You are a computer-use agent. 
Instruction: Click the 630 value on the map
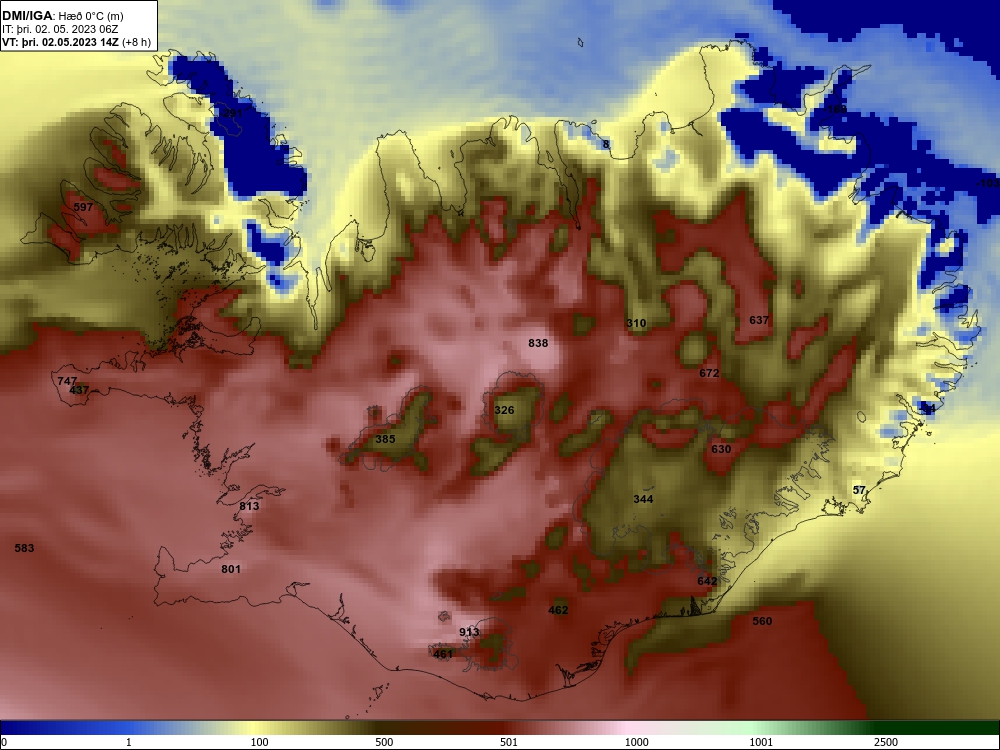(x=721, y=449)
